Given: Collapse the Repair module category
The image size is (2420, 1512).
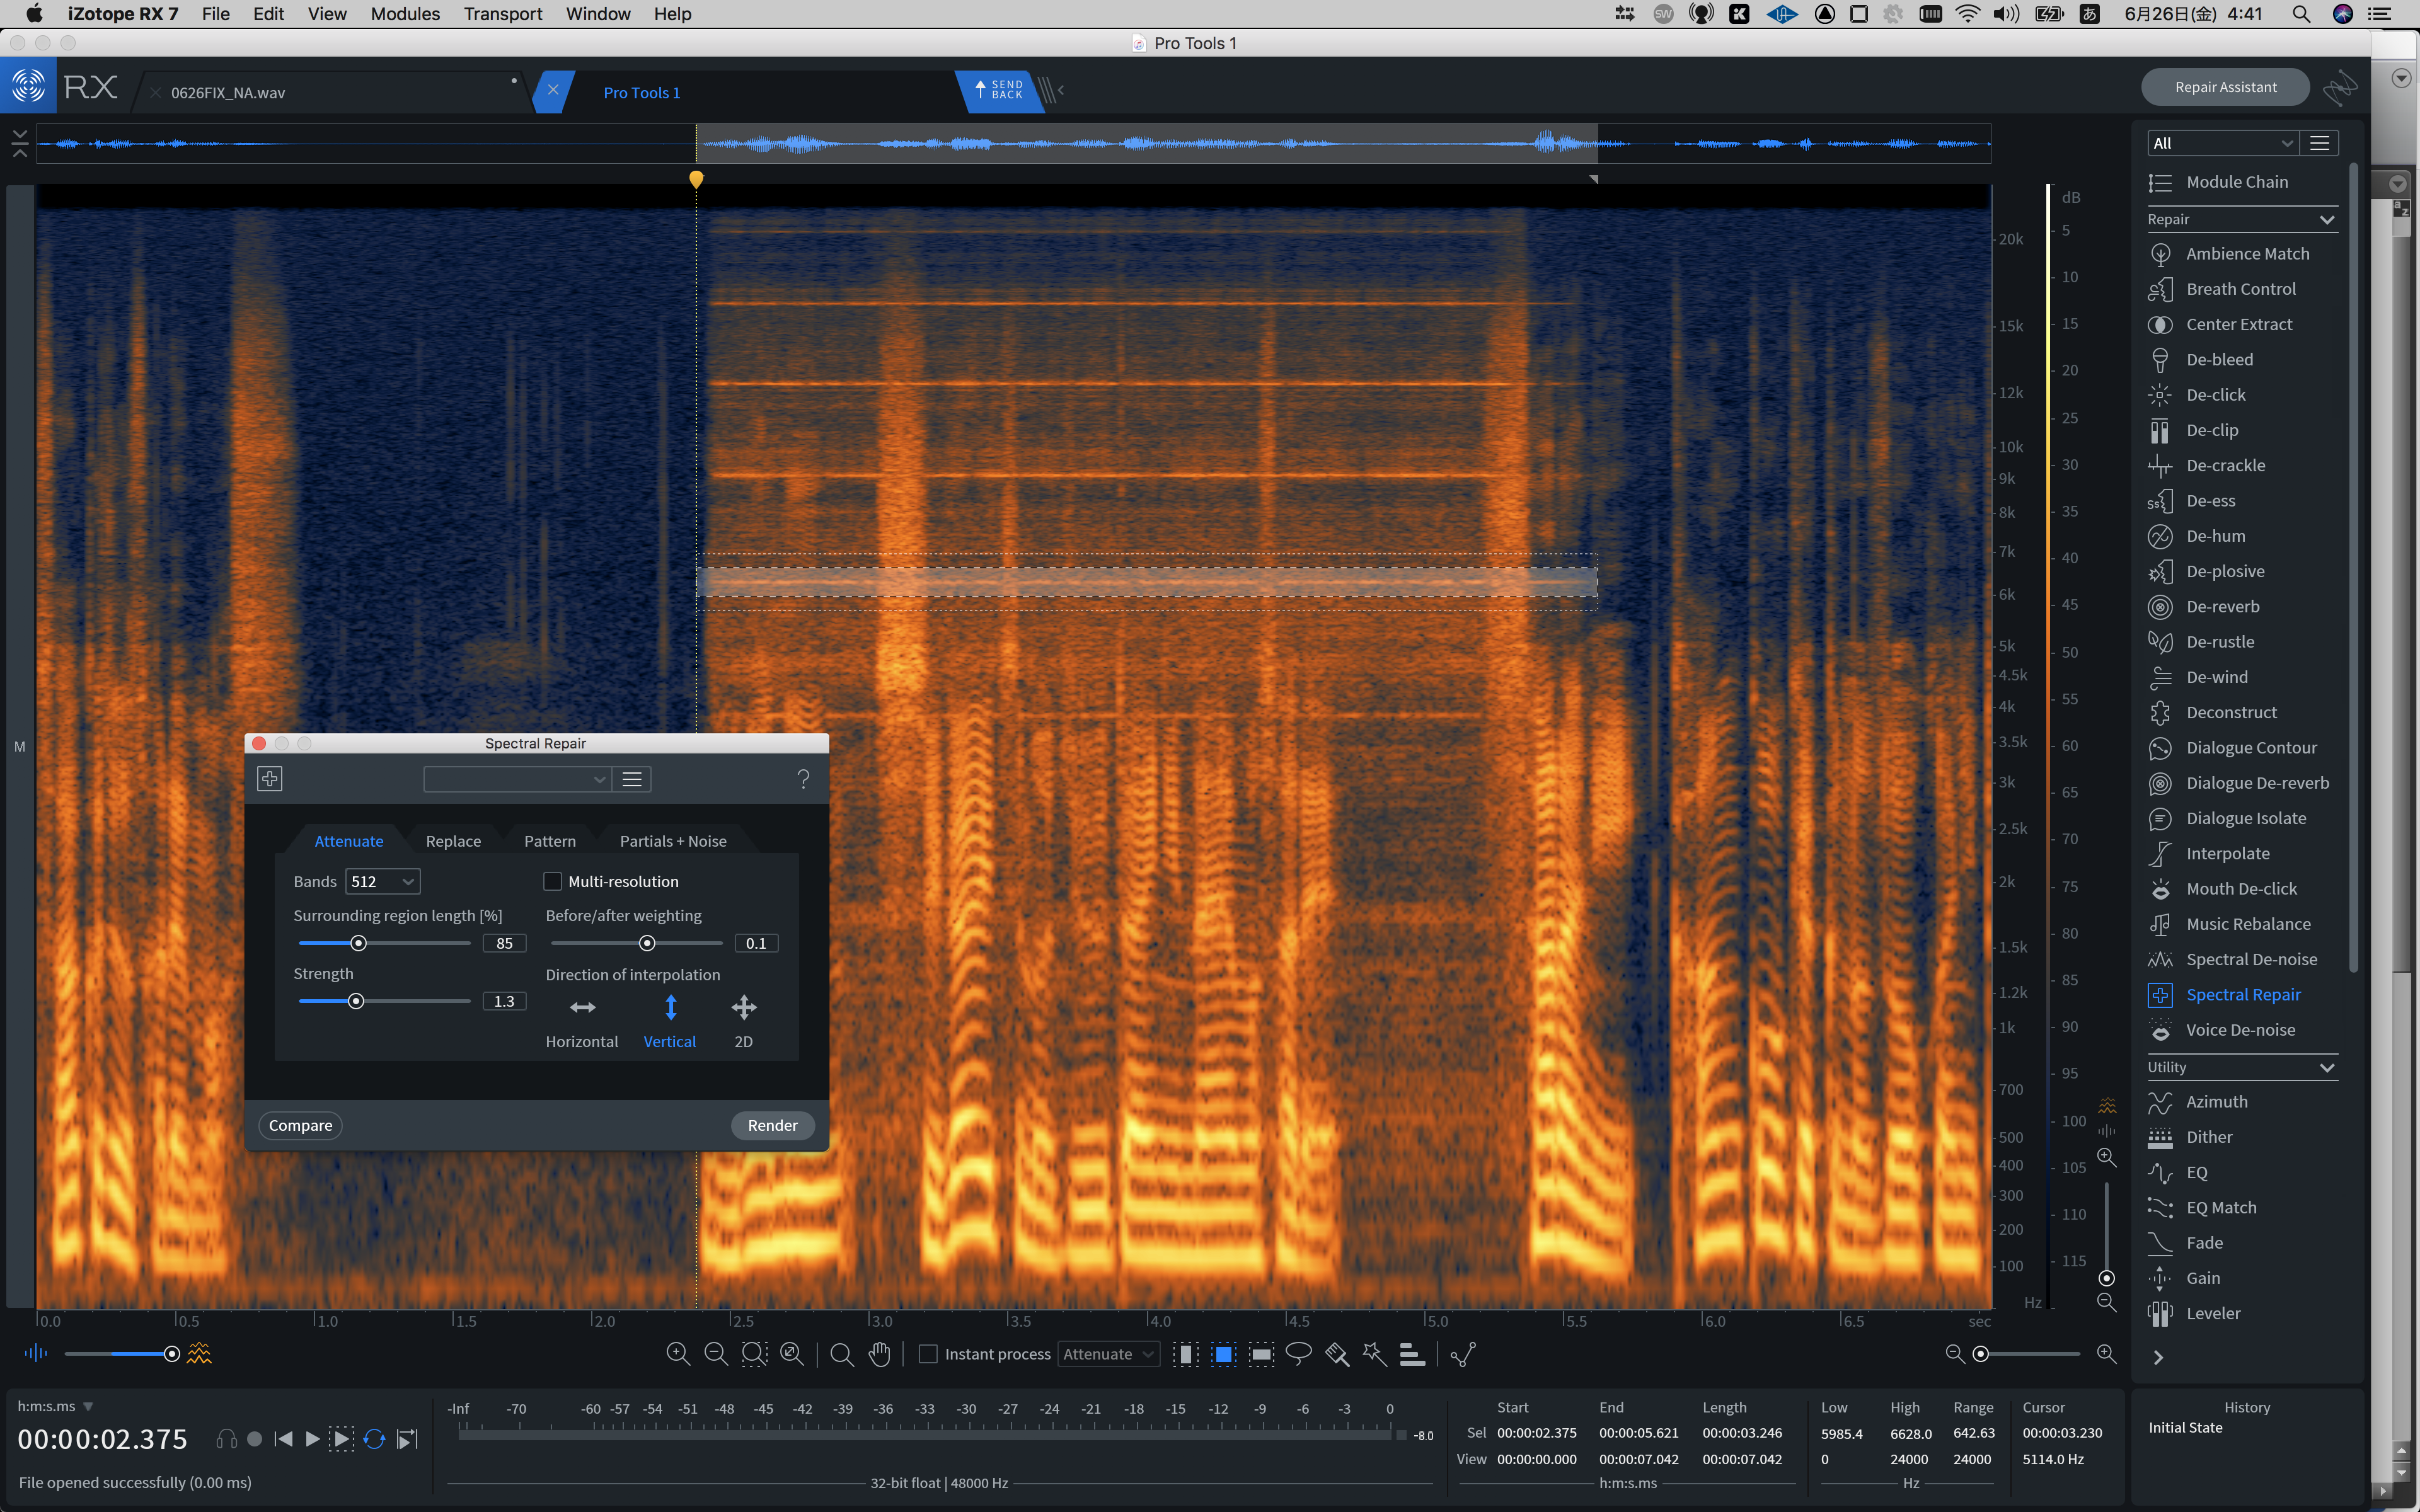Looking at the screenshot, I should coord(2327,220).
